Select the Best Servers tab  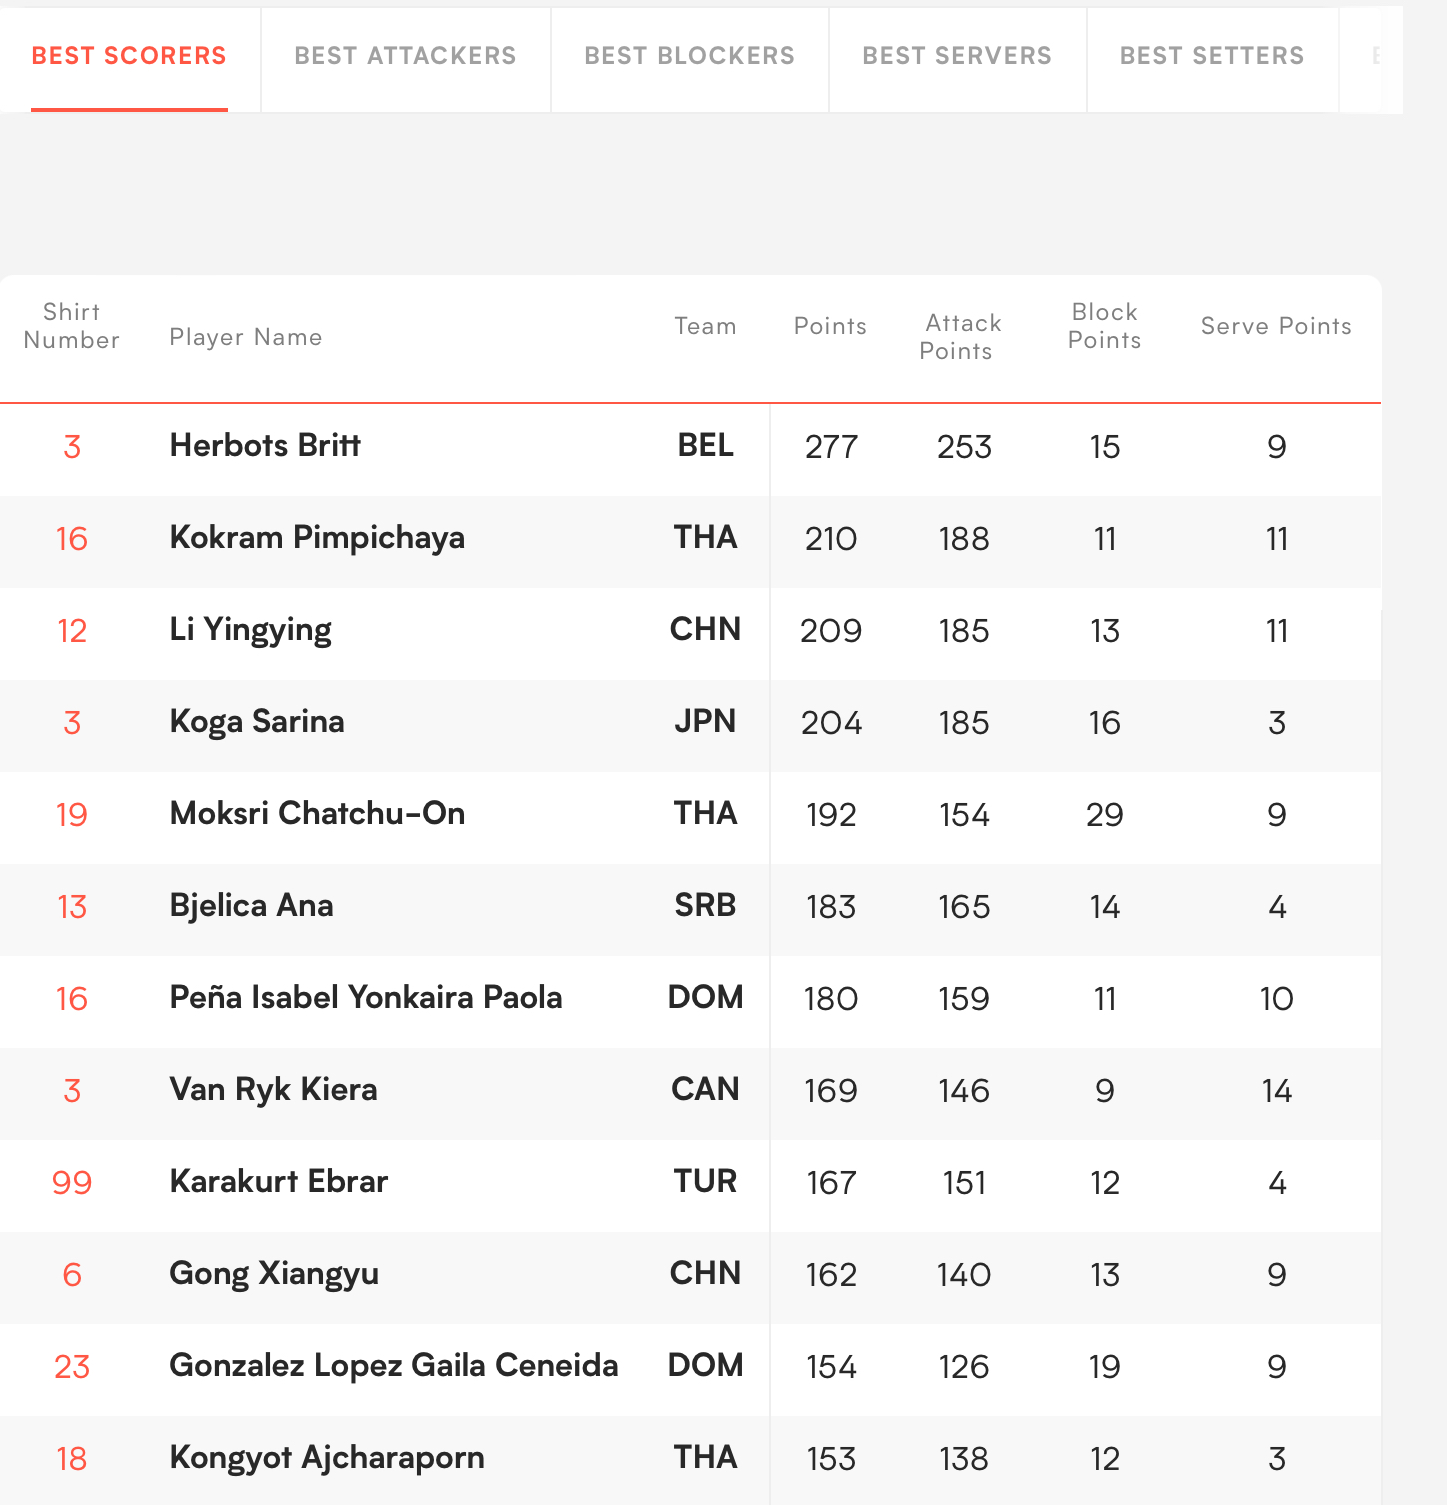point(957,56)
